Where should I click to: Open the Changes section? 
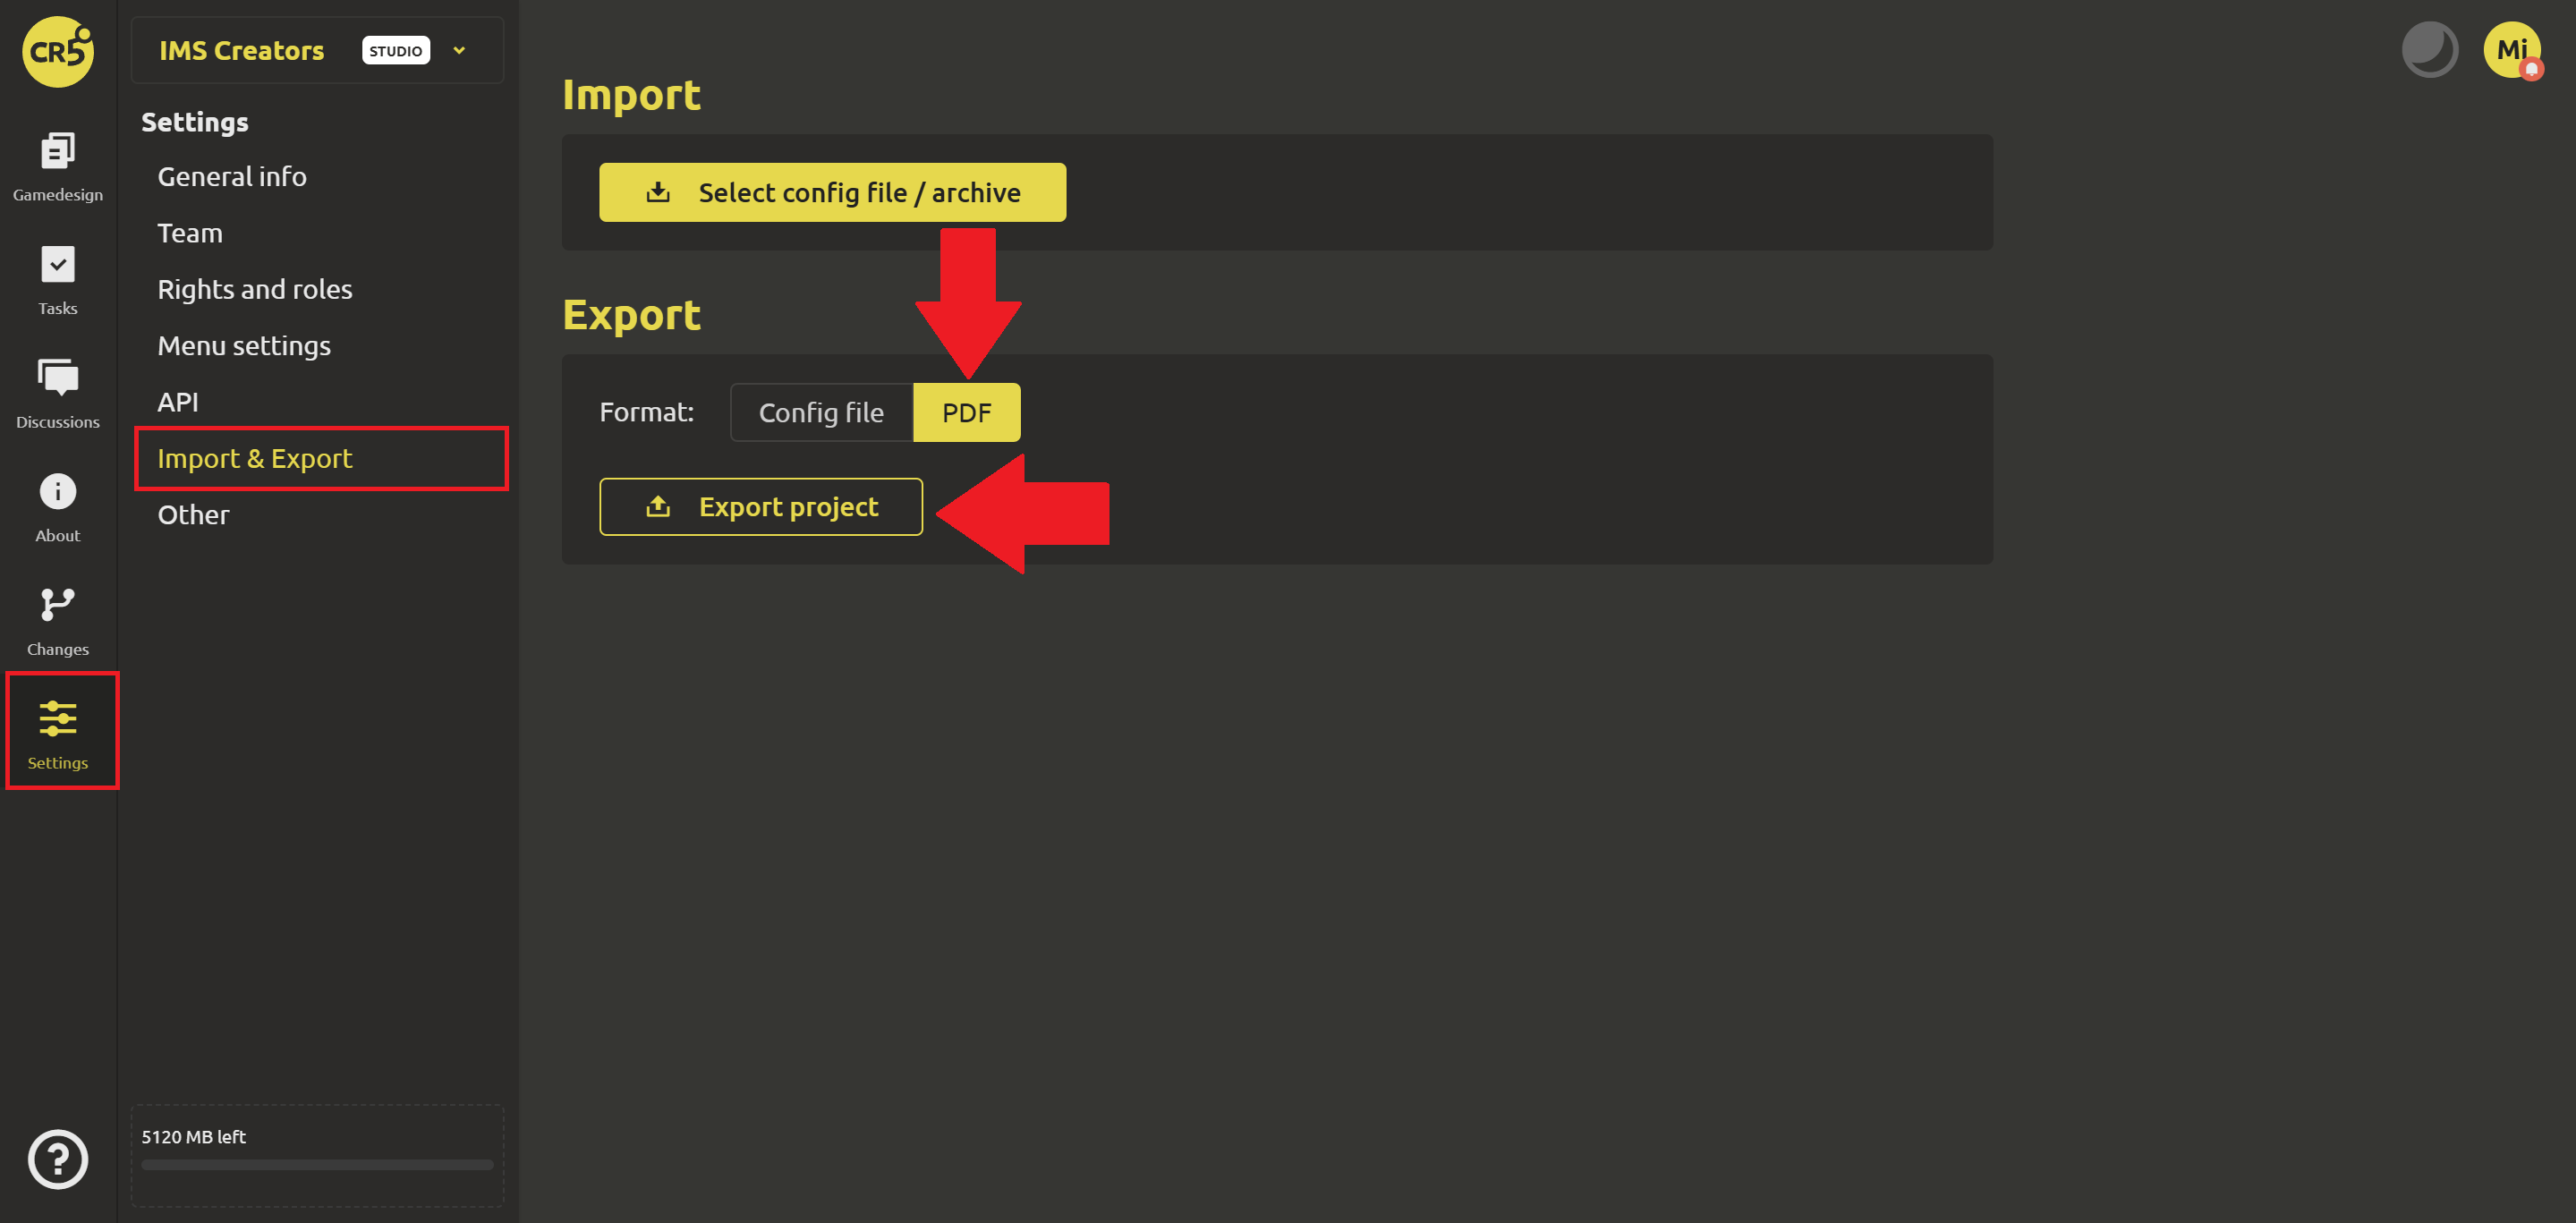[58, 621]
